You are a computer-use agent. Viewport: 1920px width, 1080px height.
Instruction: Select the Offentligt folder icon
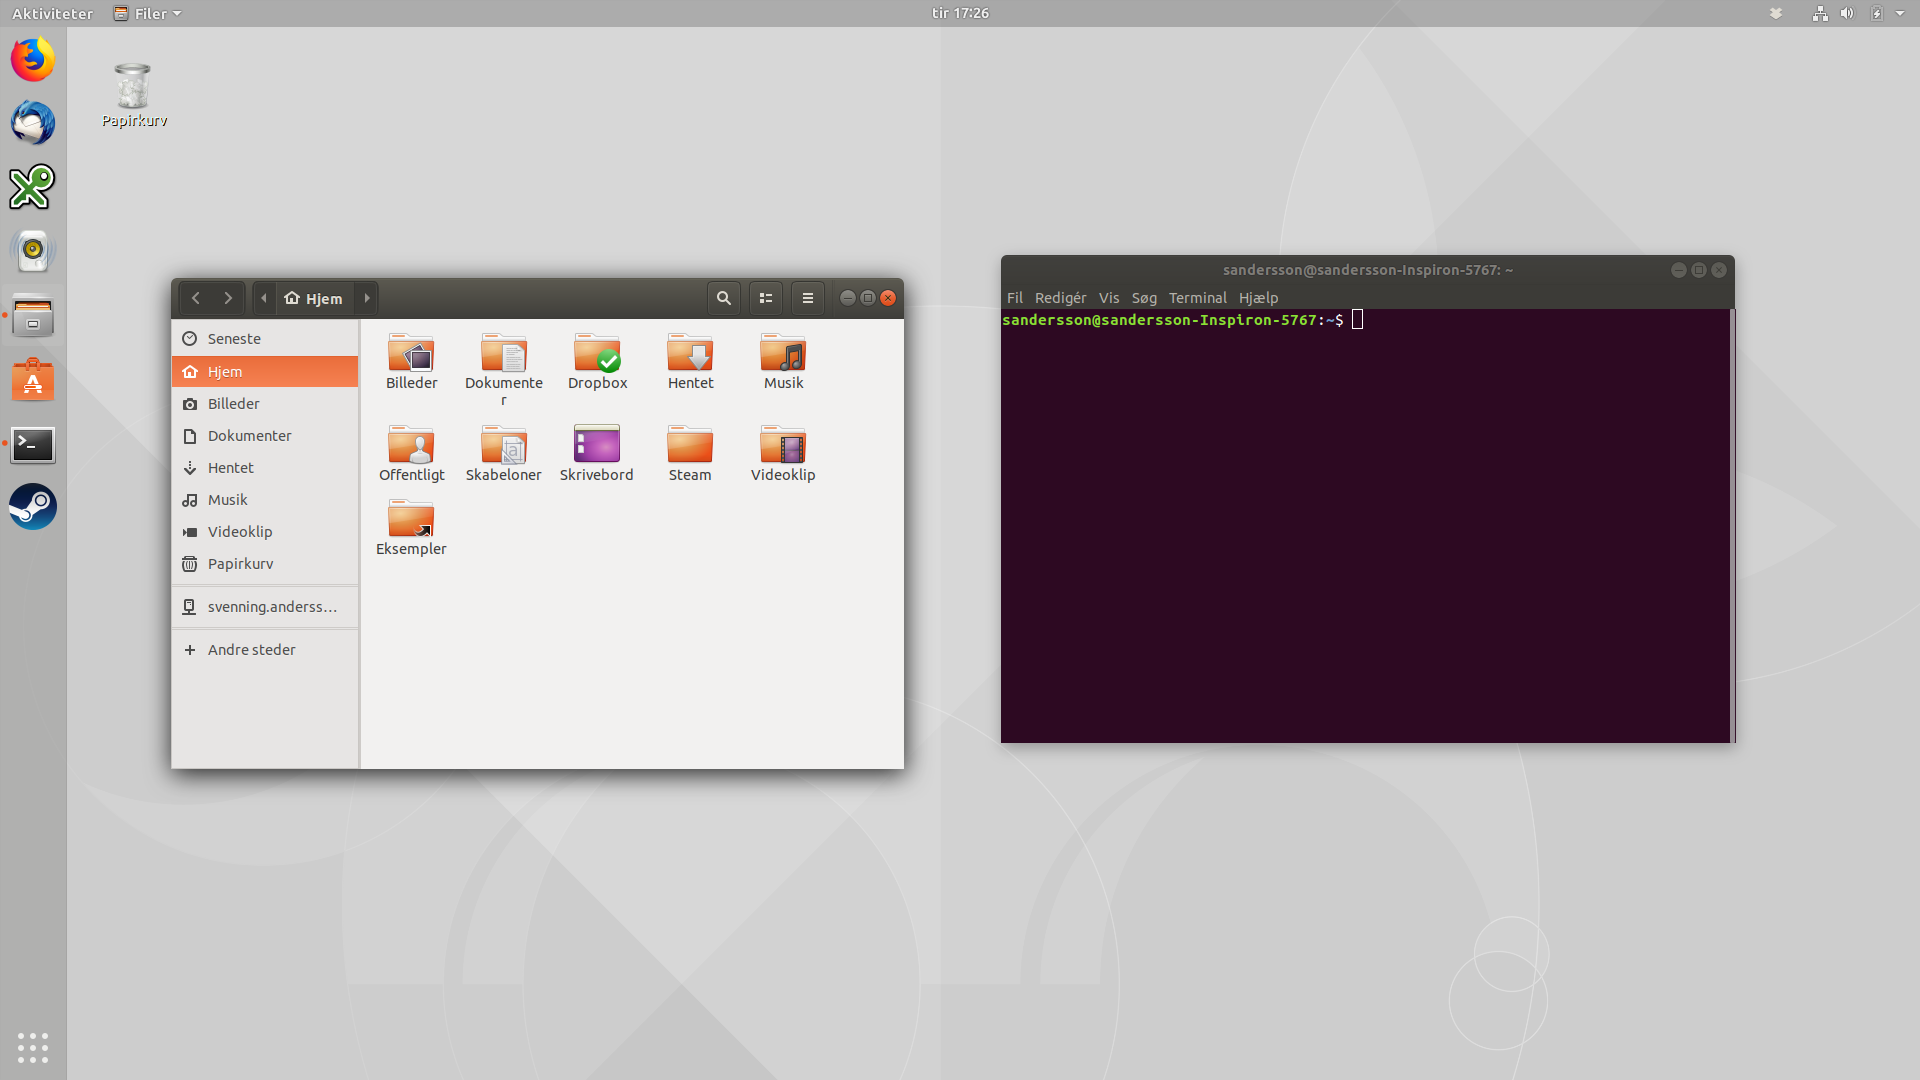pyautogui.click(x=411, y=445)
